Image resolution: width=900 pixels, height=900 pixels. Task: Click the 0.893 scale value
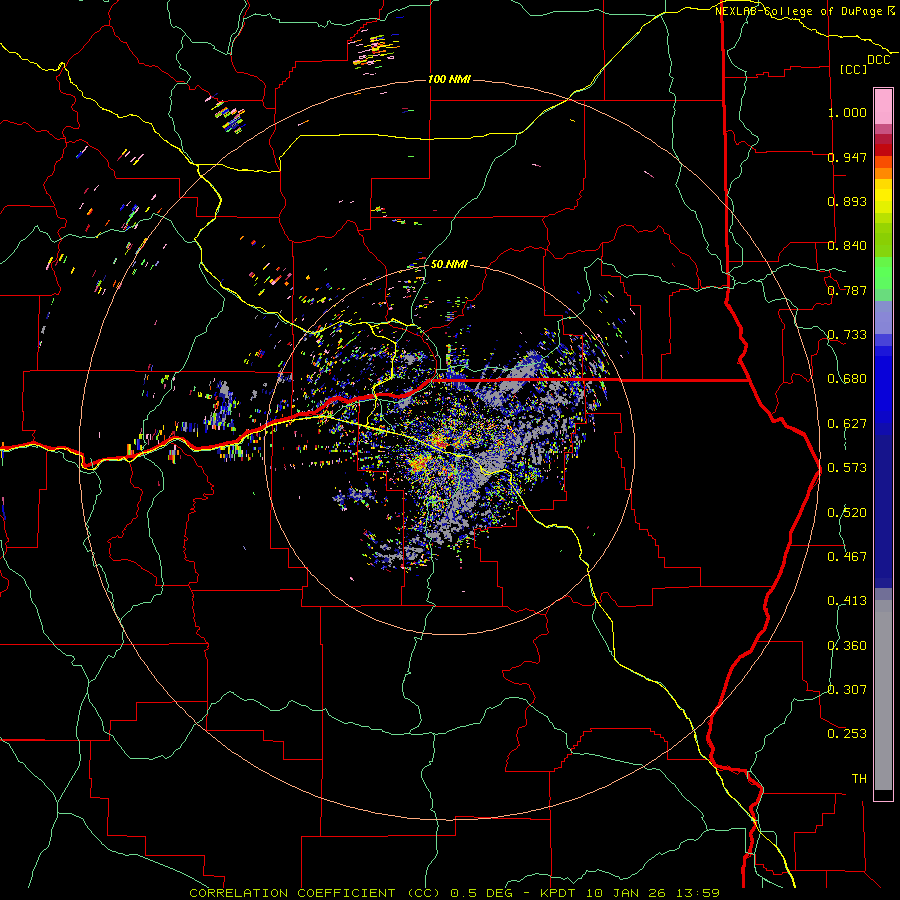click(x=847, y=201)
